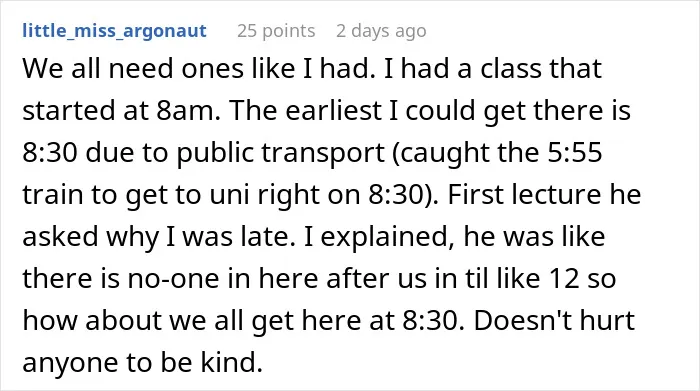700x391 pixels.
Task: Open the little_miss_argonaut user profile
Action: coord(114,31)
